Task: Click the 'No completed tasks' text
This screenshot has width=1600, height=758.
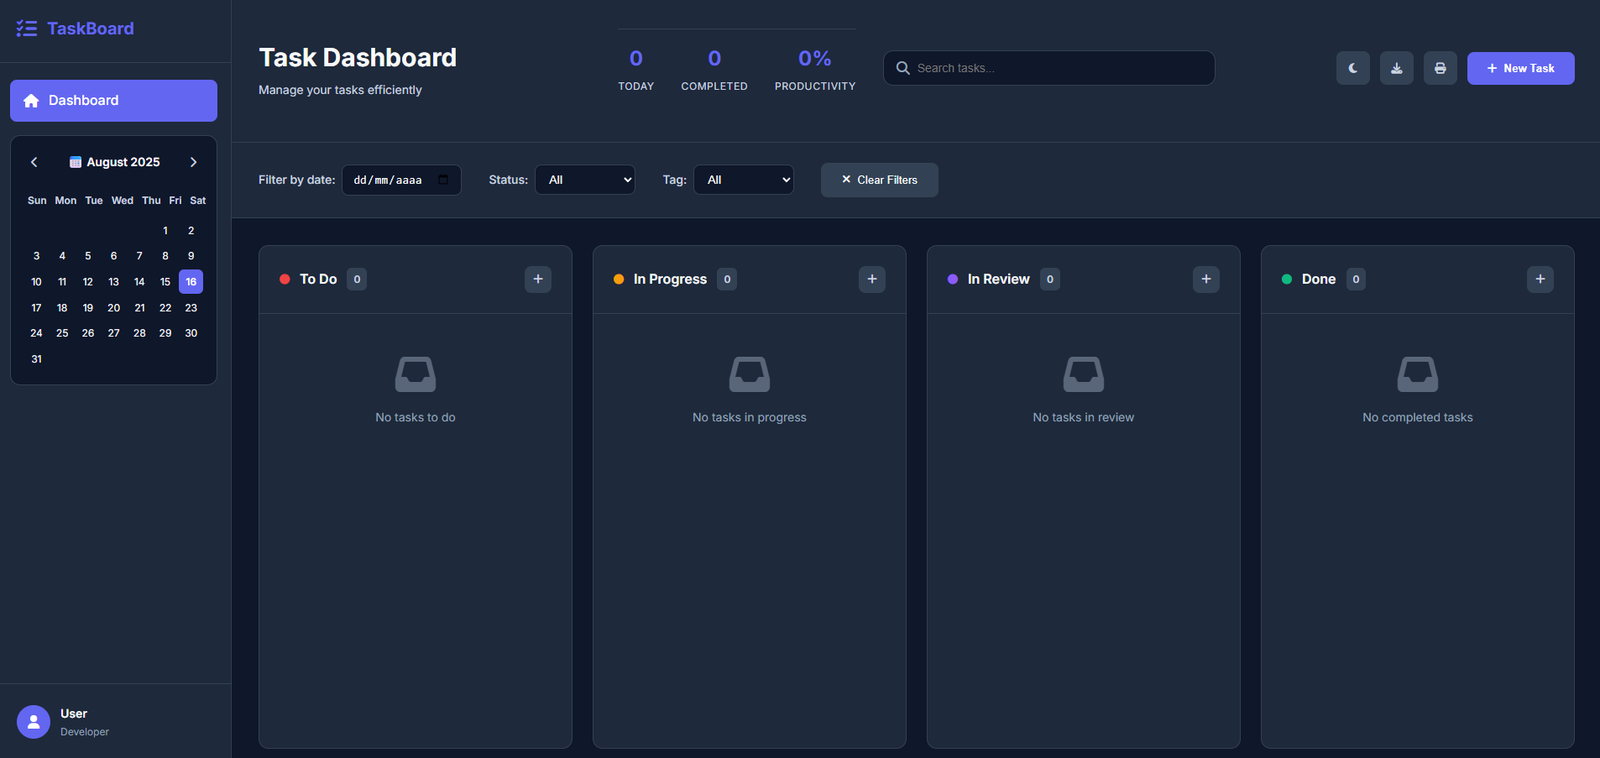Action: 1417,418
